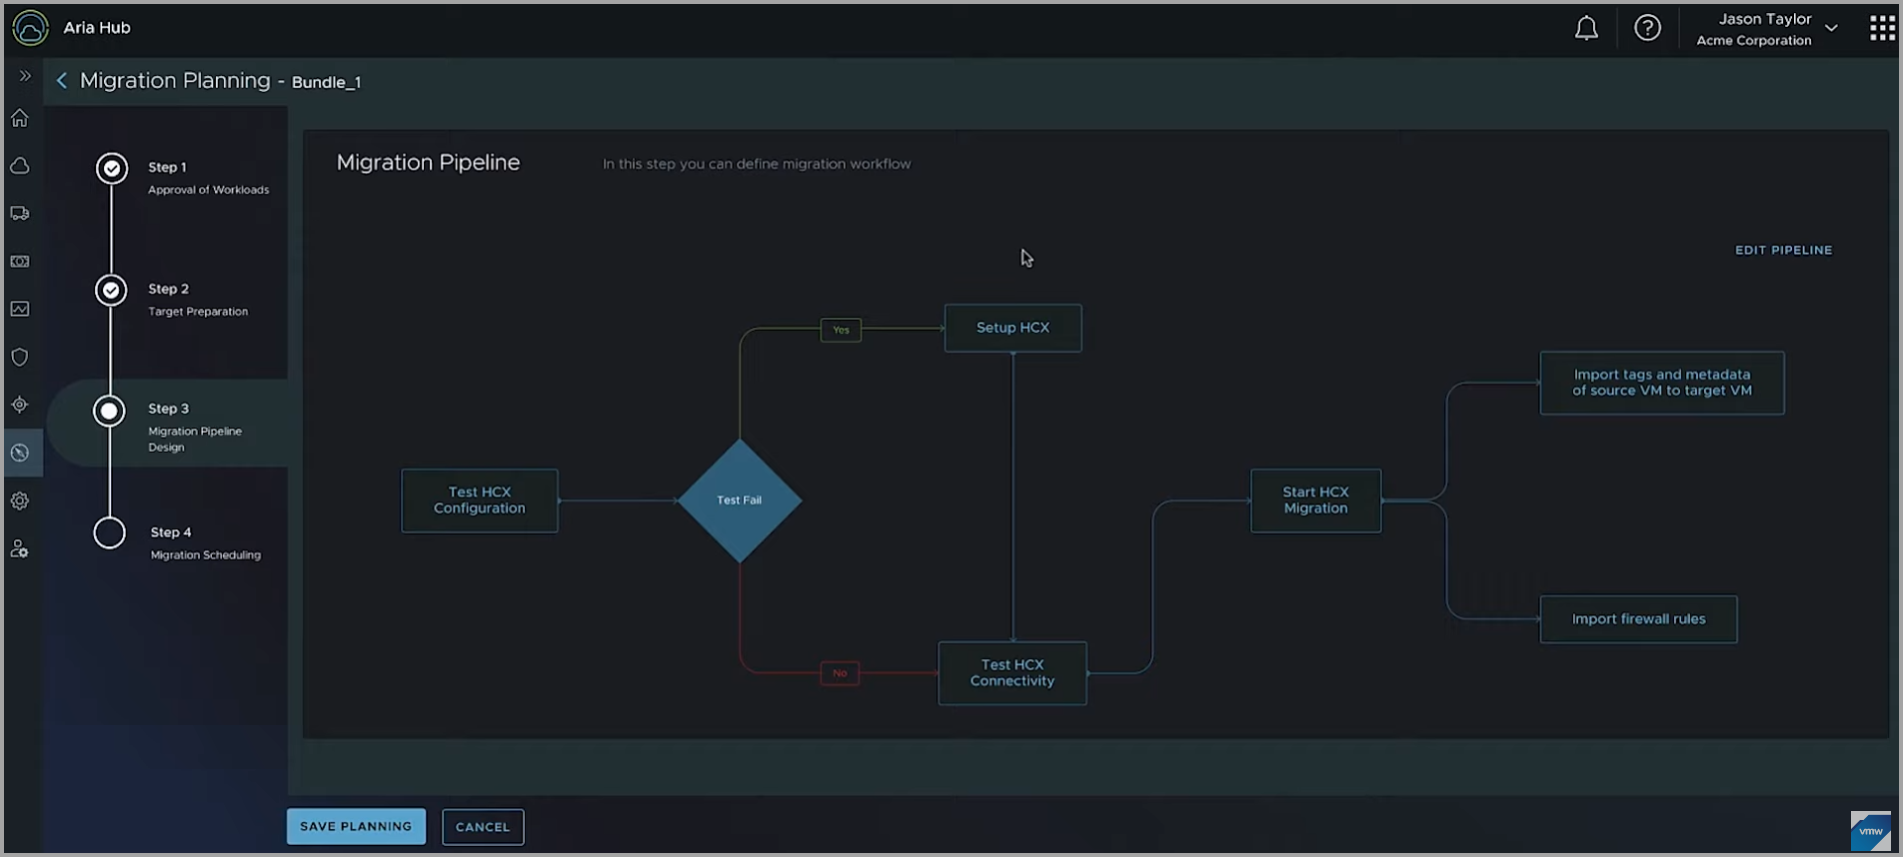
Task: Open the help question mark icon
Action: 1647,28
